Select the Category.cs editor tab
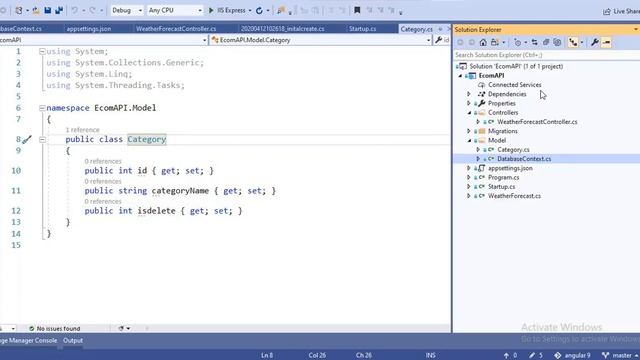Screen dimensions: 640x360 (x=416, y=29)
